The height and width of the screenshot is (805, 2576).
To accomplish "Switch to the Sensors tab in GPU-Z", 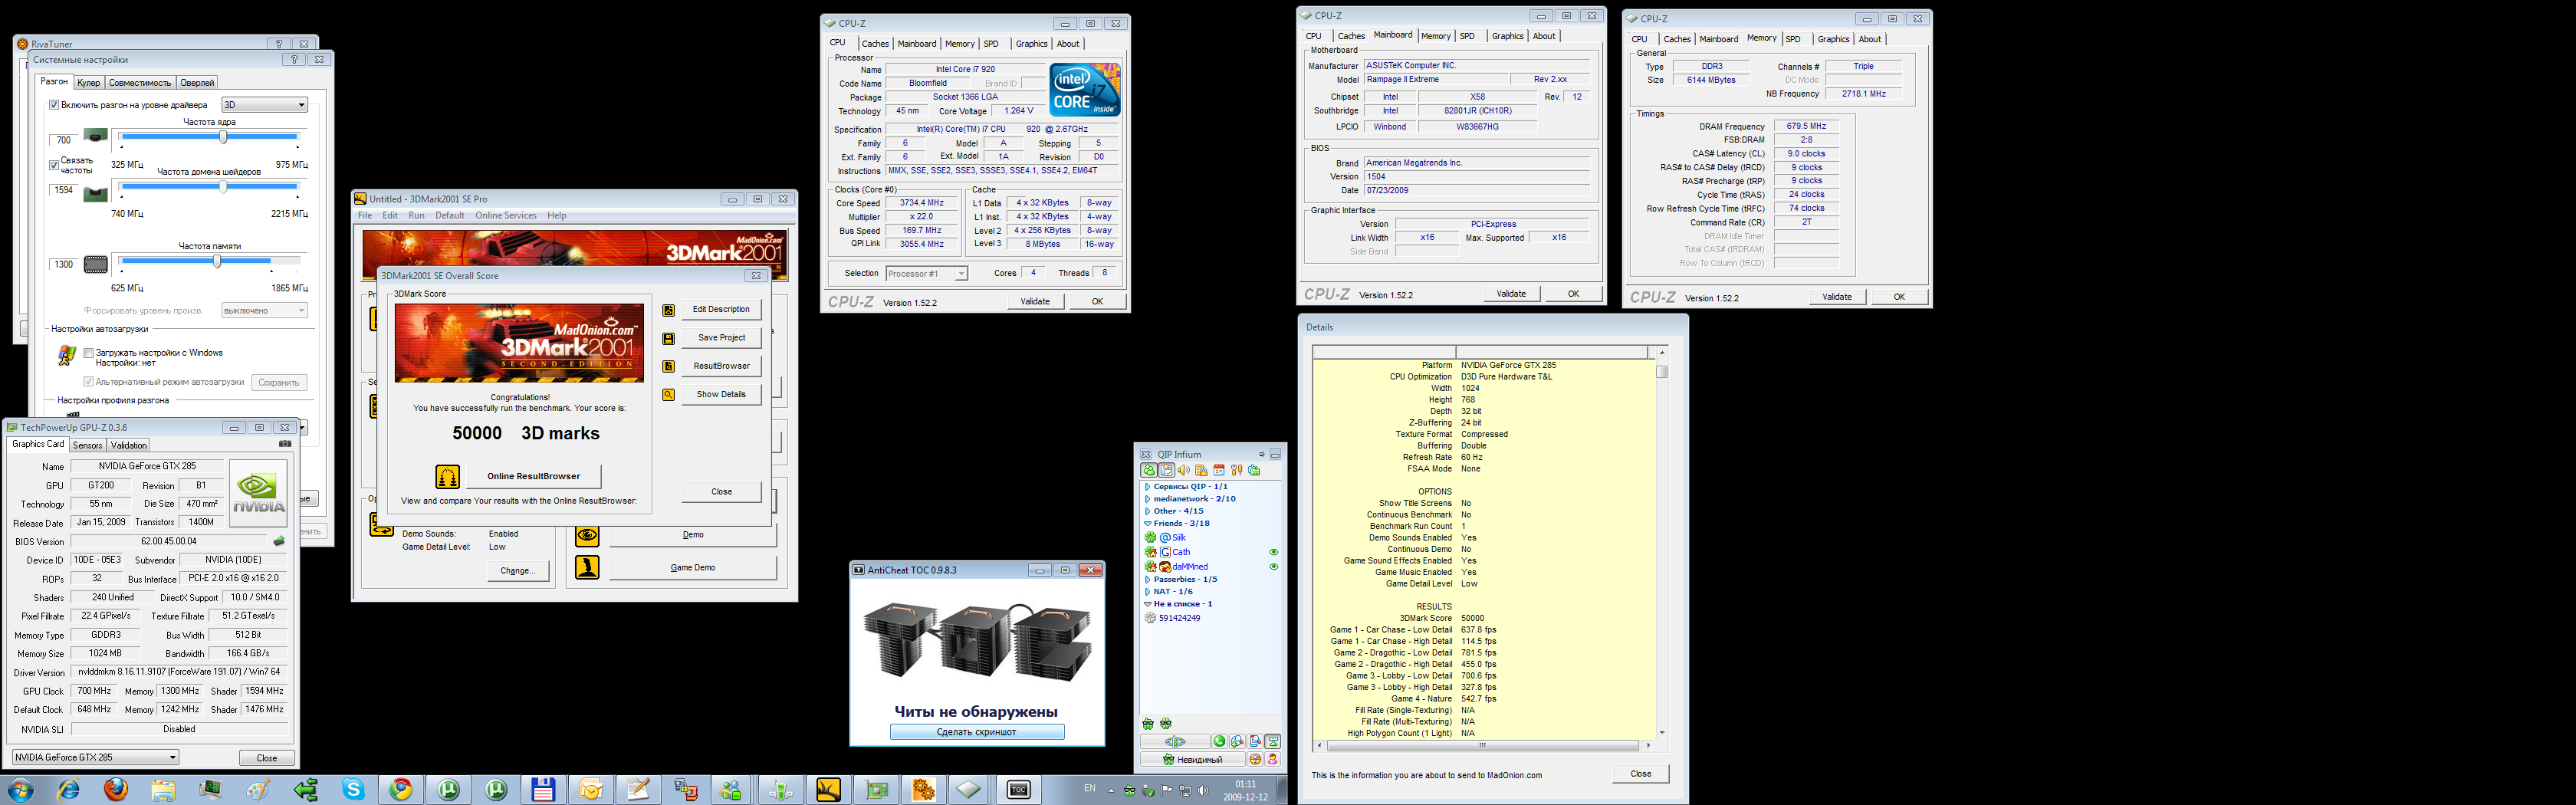I will (87, 445).
